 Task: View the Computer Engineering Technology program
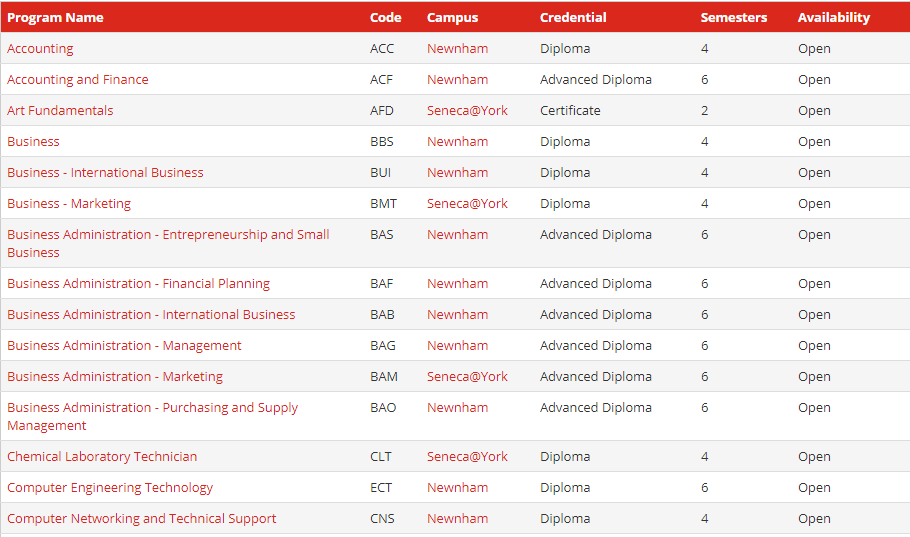pyautogui.click(x=110, y=488)
